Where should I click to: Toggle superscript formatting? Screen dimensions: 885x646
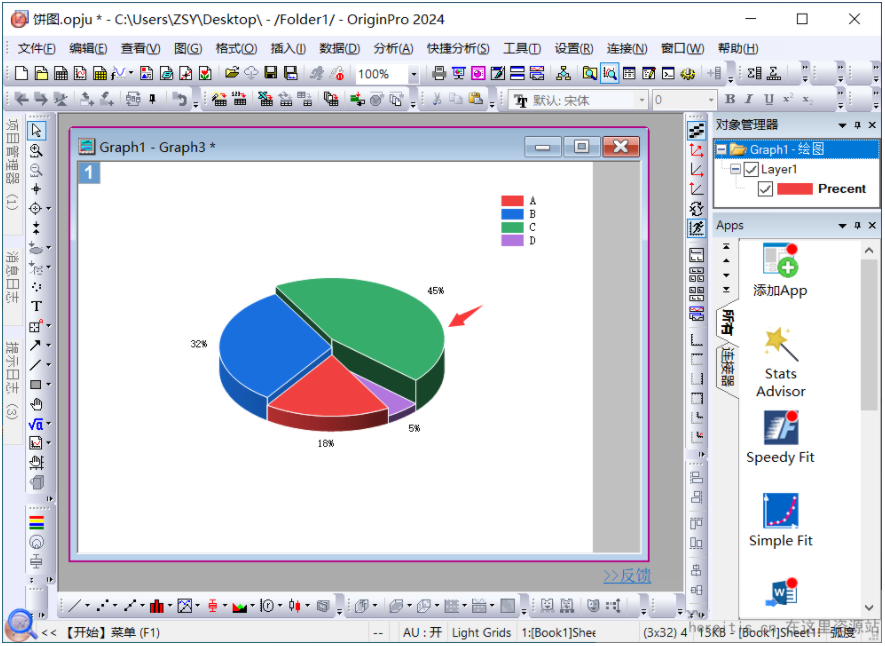788,99
